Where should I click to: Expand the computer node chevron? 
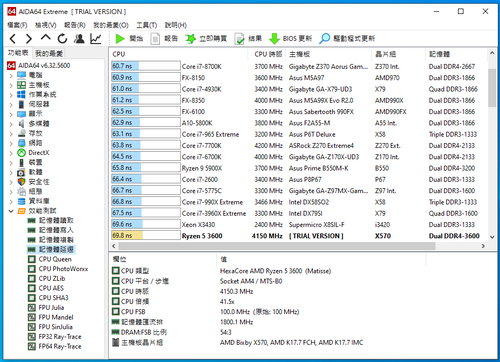click(11, 75)
